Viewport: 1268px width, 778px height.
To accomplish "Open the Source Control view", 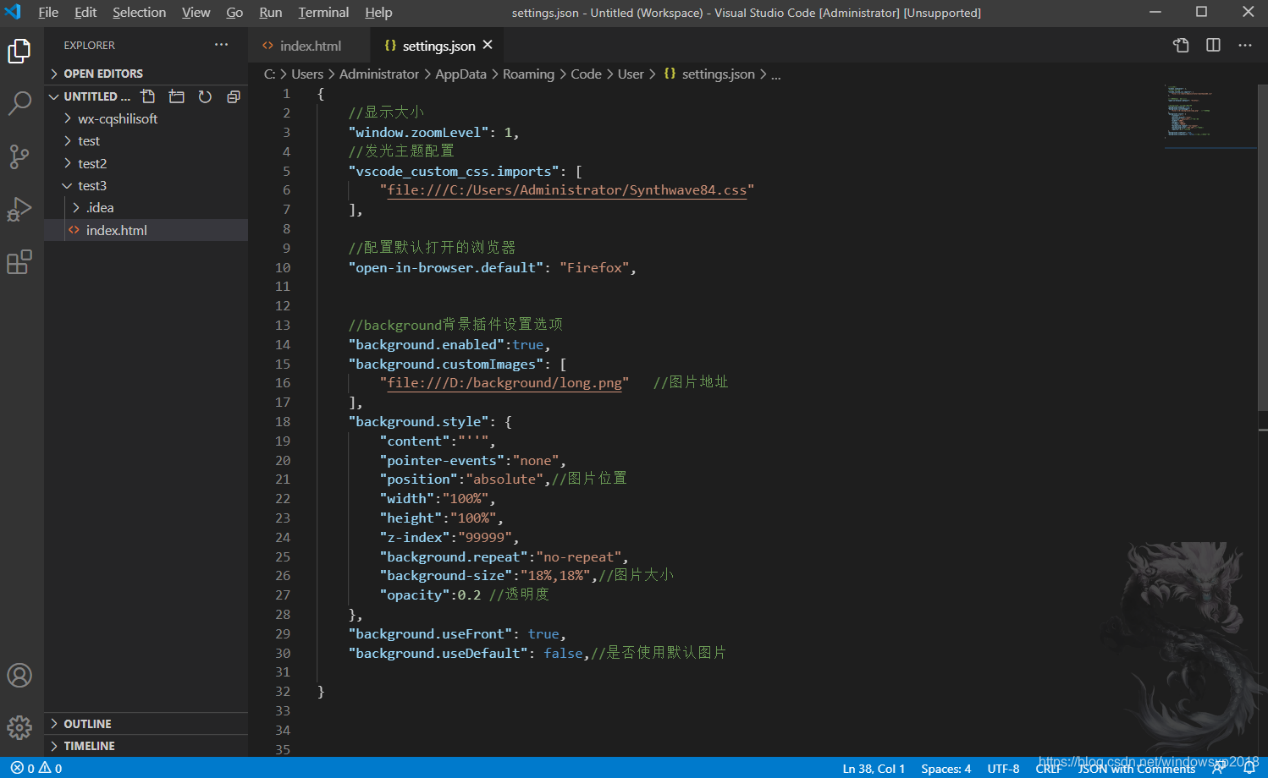I will [20, 156].
